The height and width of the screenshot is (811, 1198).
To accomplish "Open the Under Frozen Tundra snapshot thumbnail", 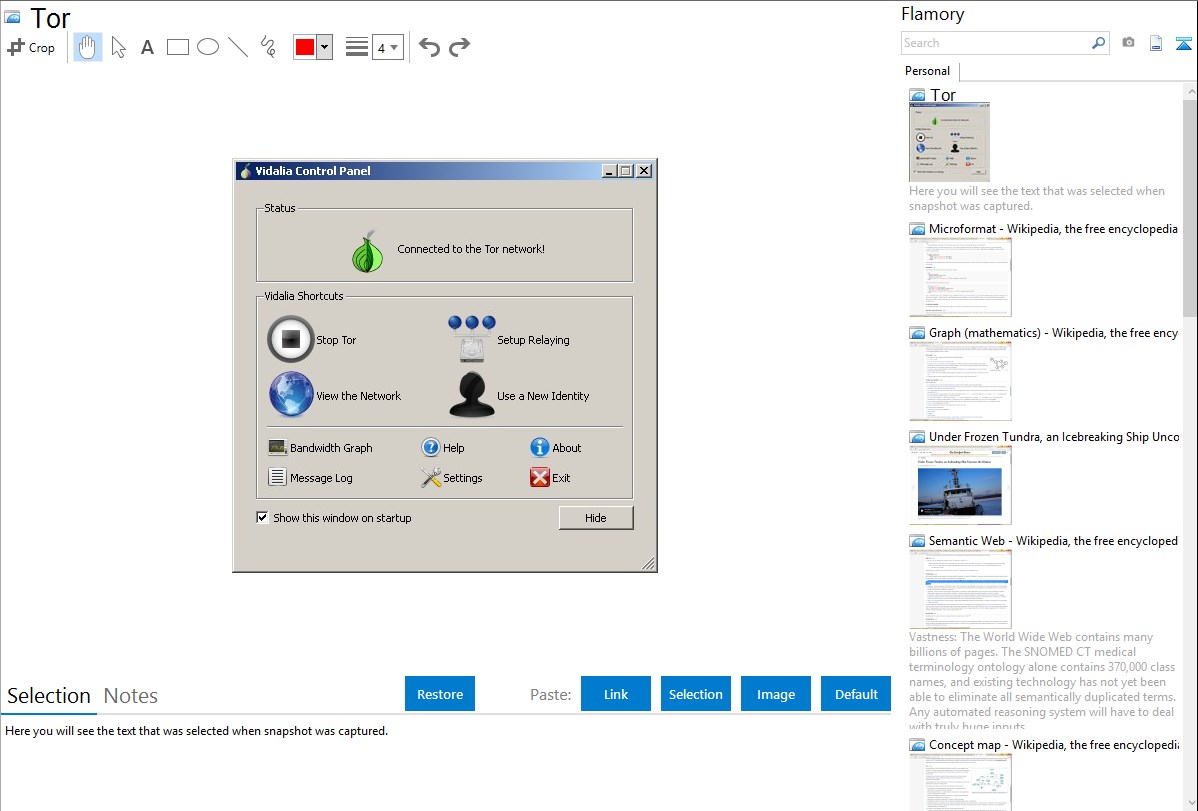I will (x=960, y=485).
